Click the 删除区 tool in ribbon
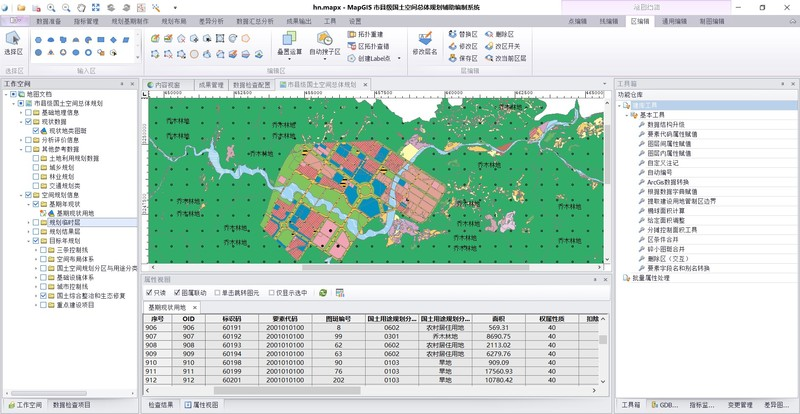Image resolution: width=800 pixels, height=414 pixels. click(x=499, y=34)
